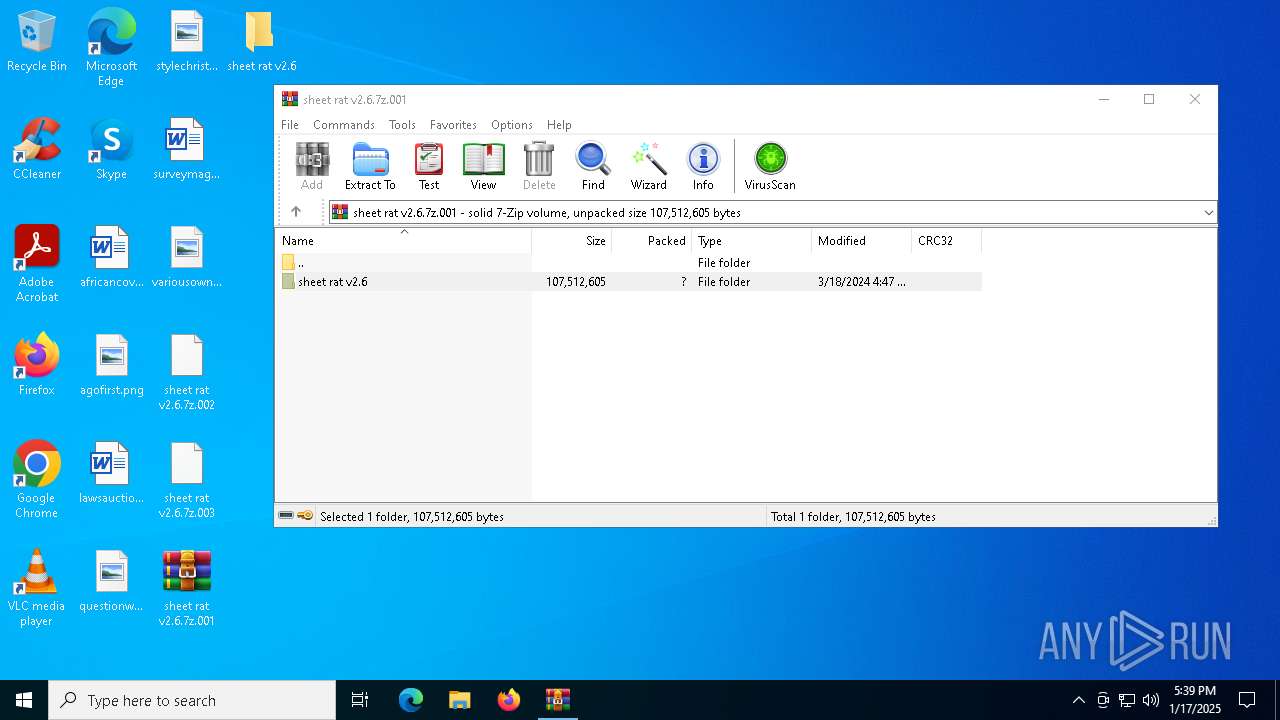This screenshot has width=1280, height=720.
Task: Select the agofirst.png desktop image
Action: (x=112, y=365)
